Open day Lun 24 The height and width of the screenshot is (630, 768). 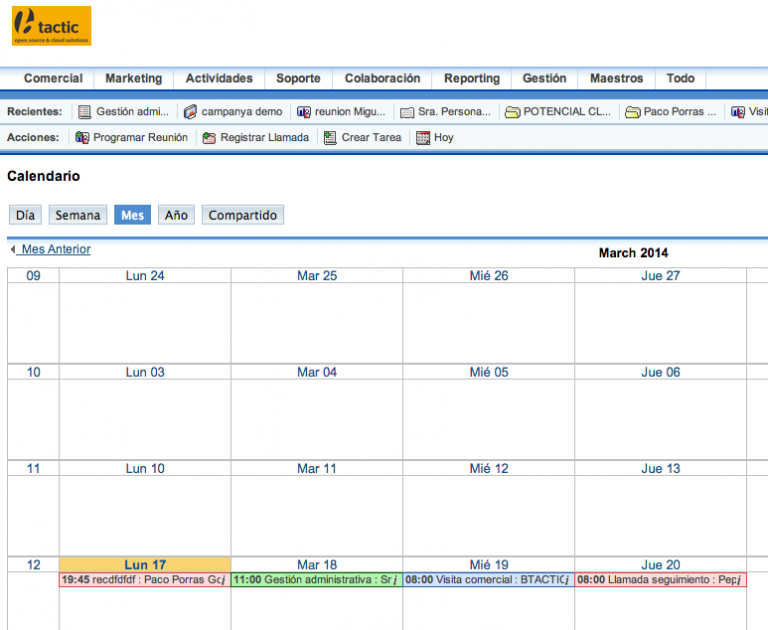click(145, 276)
